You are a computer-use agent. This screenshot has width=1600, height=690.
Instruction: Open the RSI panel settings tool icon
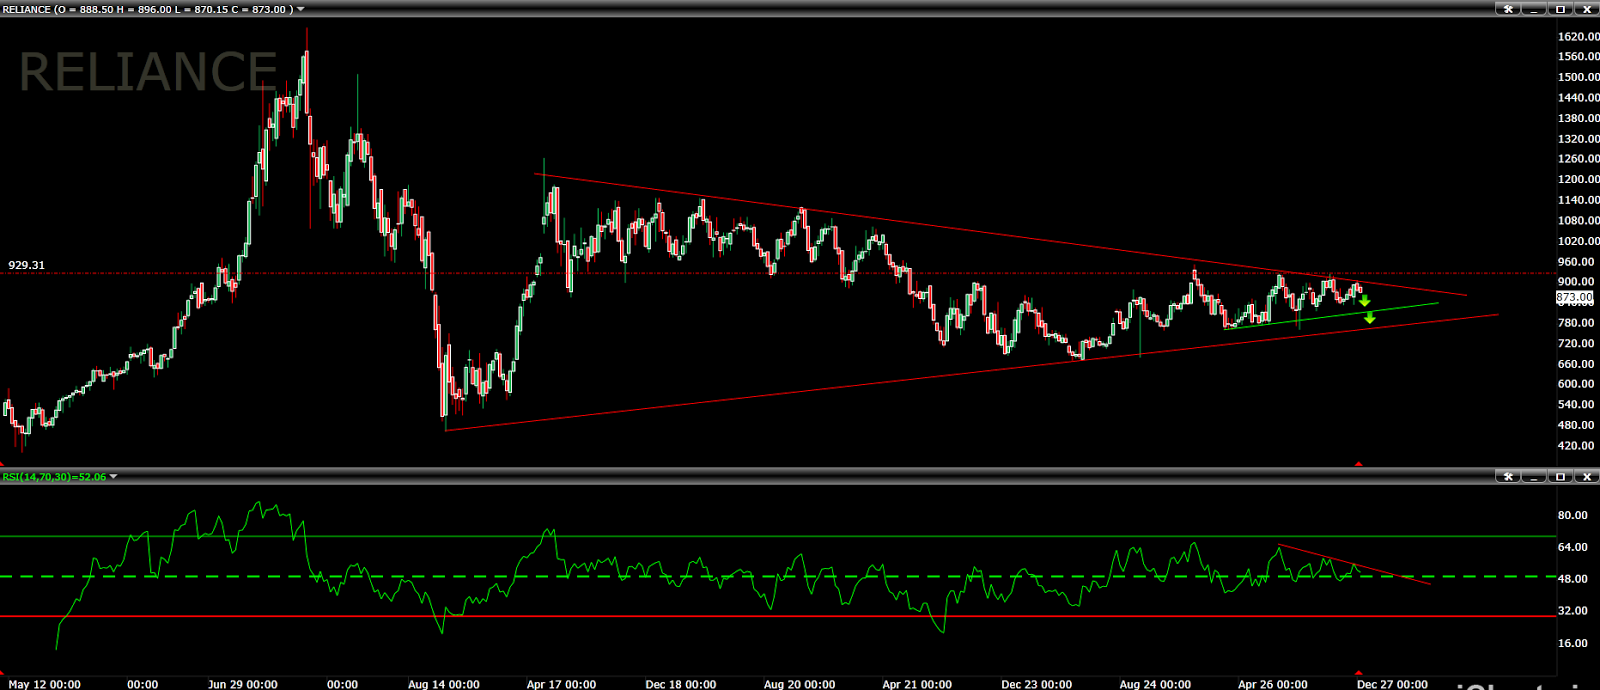click(1508, 477)
